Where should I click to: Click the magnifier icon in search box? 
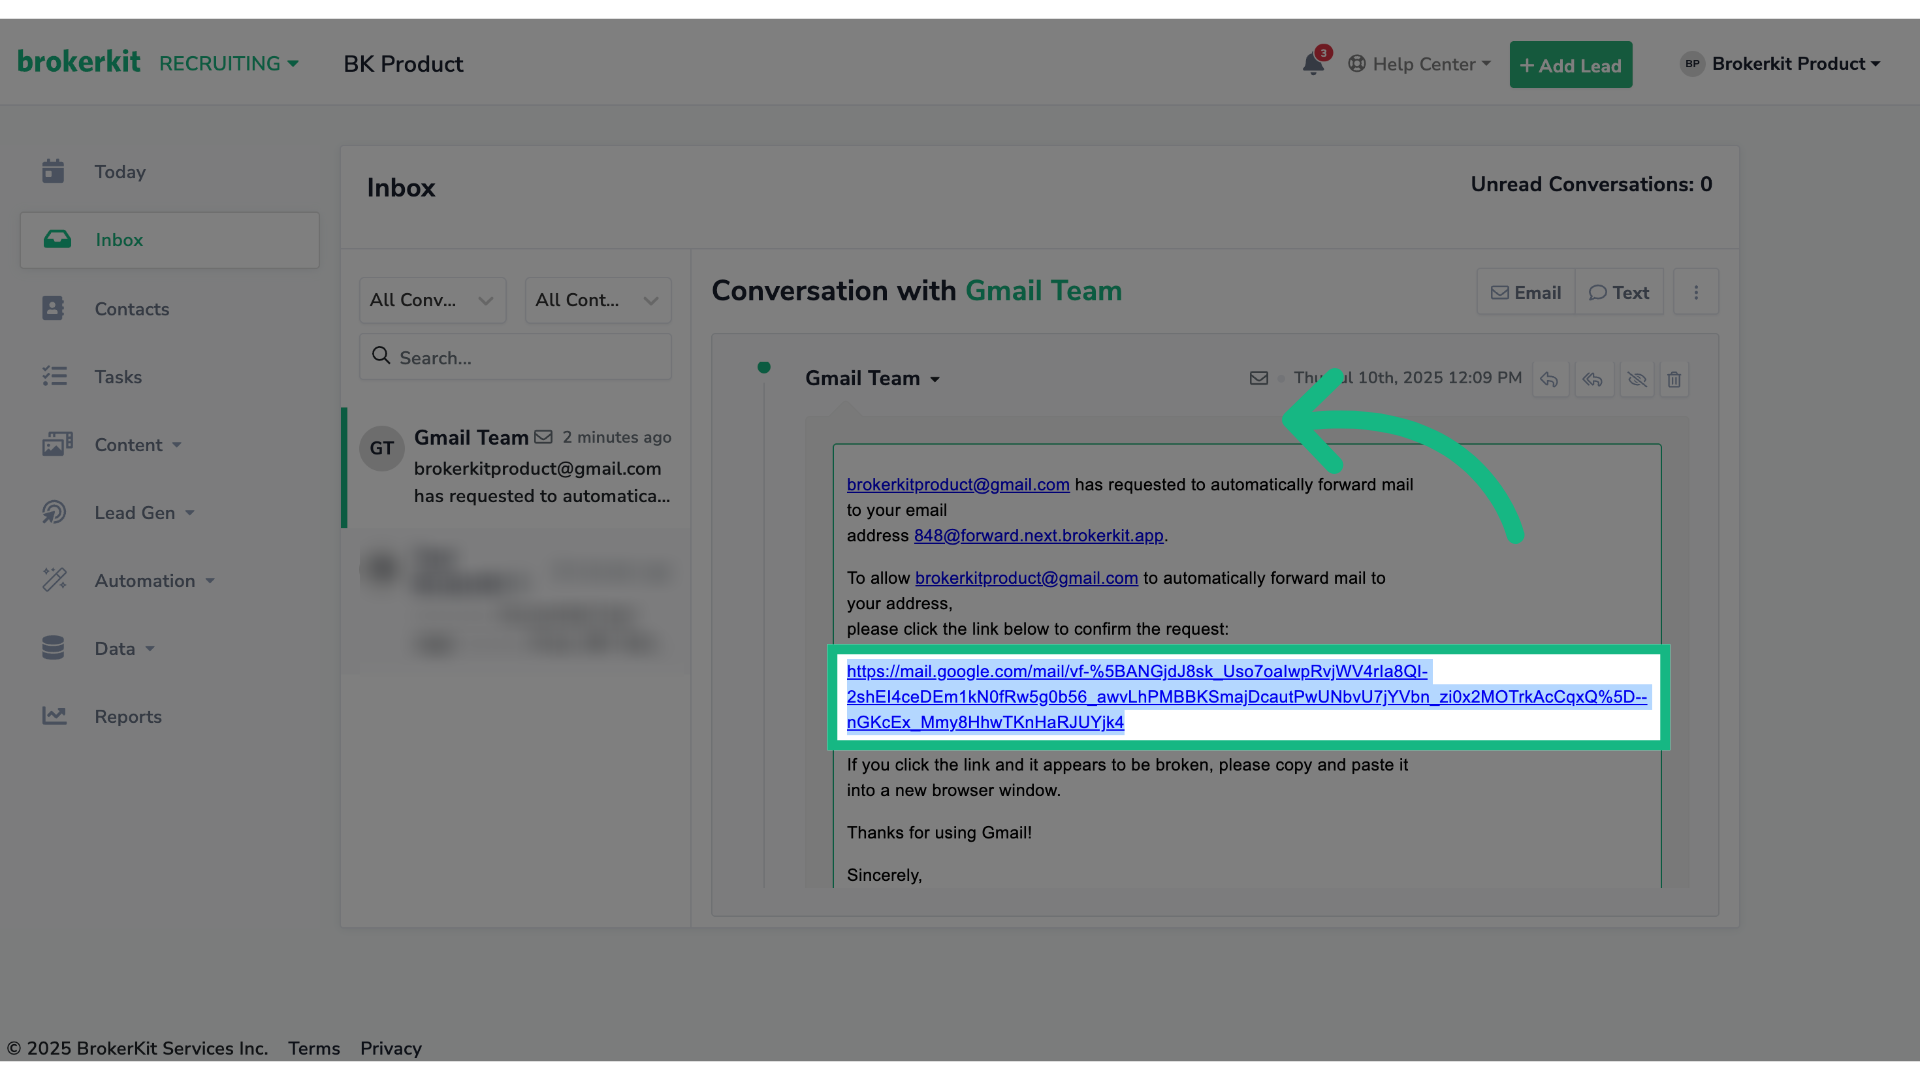tap(381, 356)
